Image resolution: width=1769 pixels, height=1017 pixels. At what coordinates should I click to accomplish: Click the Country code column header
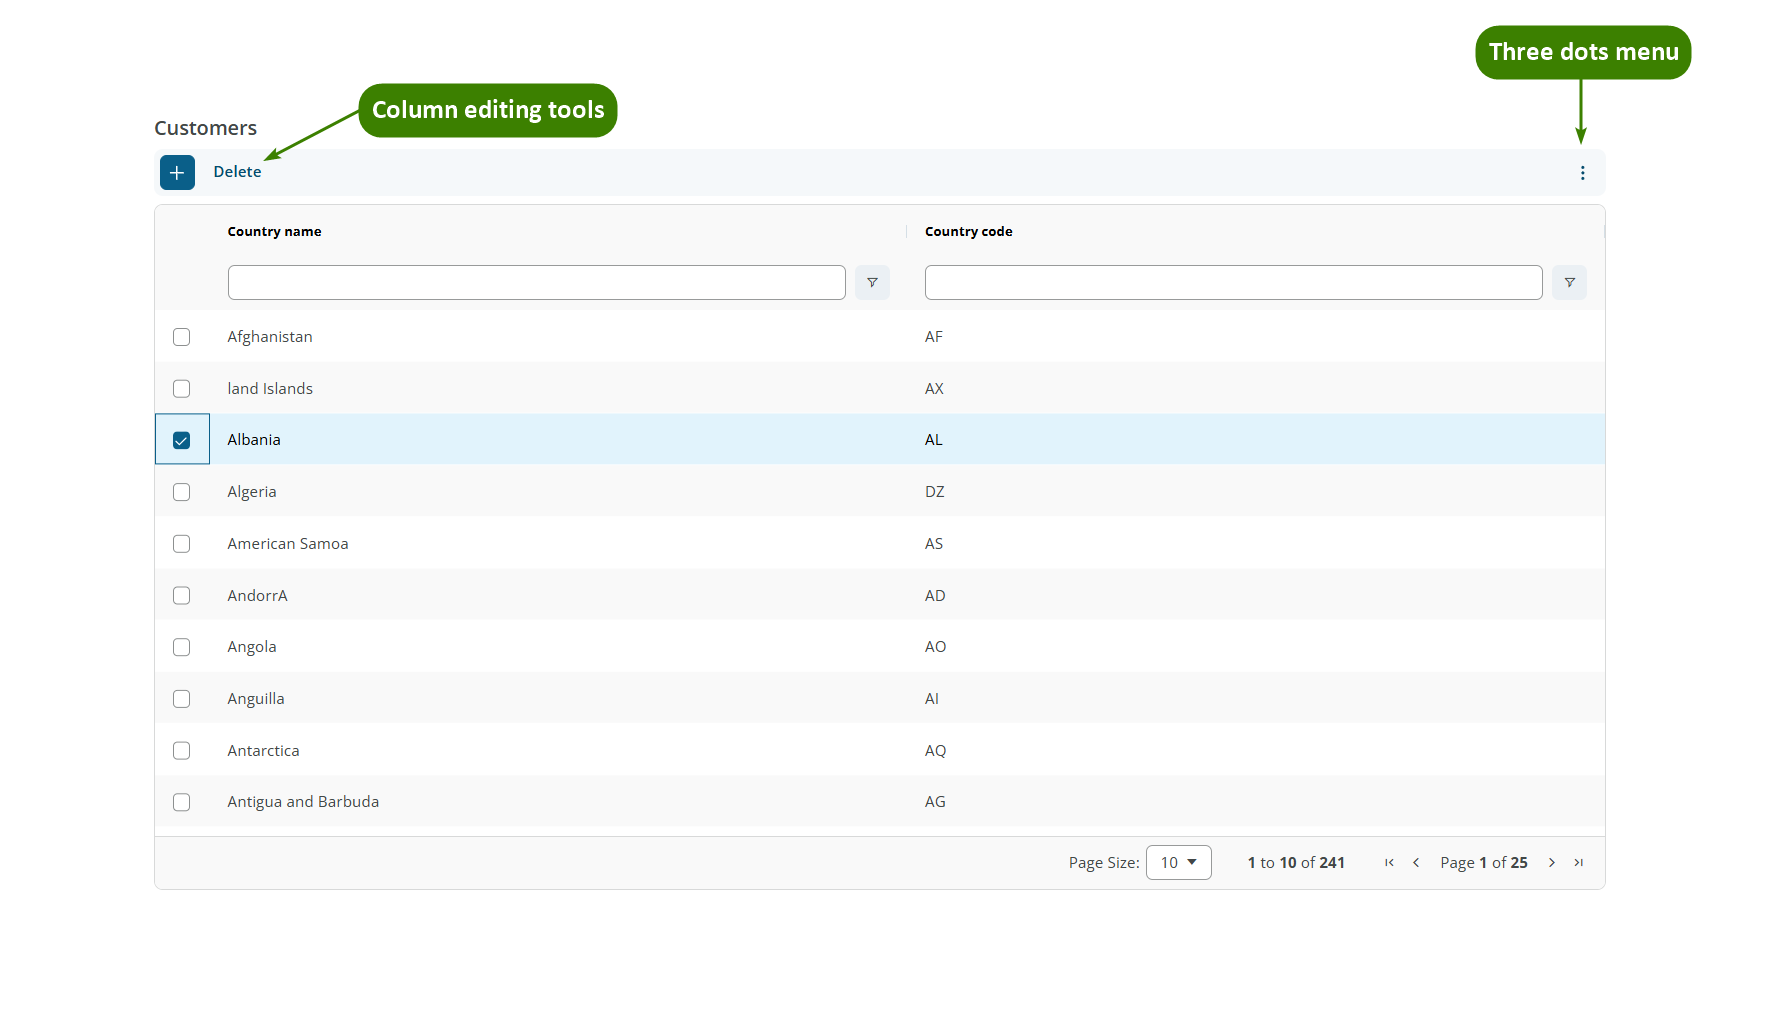point(968,231)
